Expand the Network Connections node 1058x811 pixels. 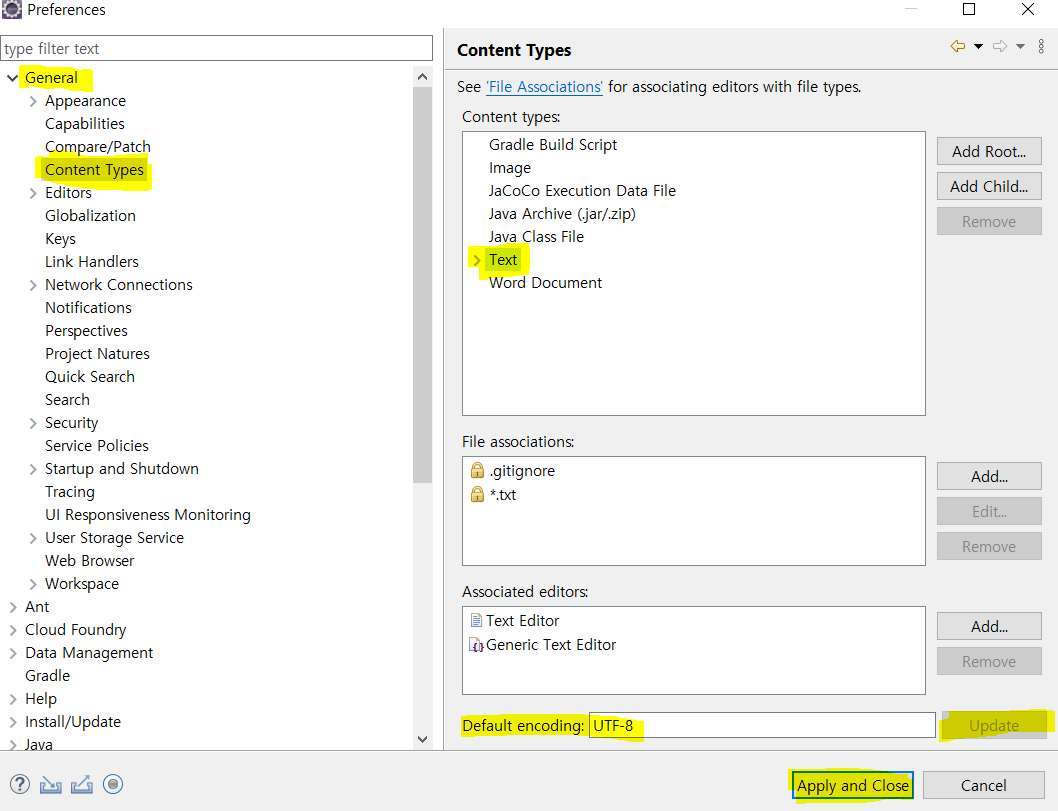tap(32, 285)
